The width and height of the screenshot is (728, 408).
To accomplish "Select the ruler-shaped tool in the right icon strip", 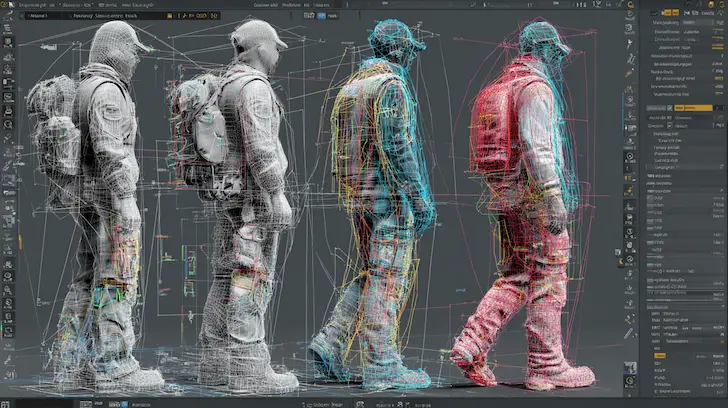I will point(629,333).
